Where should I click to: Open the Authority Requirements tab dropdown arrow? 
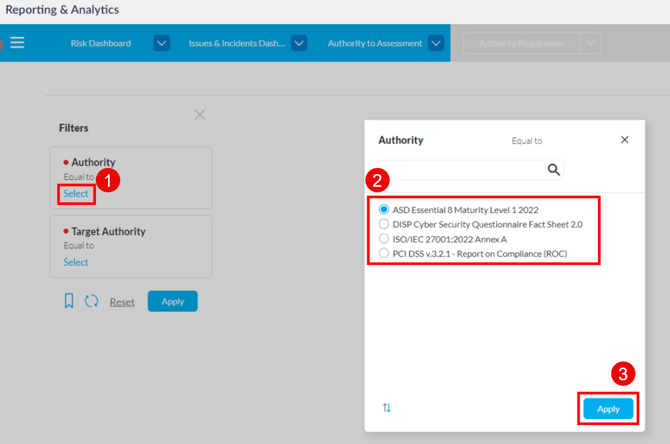(x=591, y=44)
